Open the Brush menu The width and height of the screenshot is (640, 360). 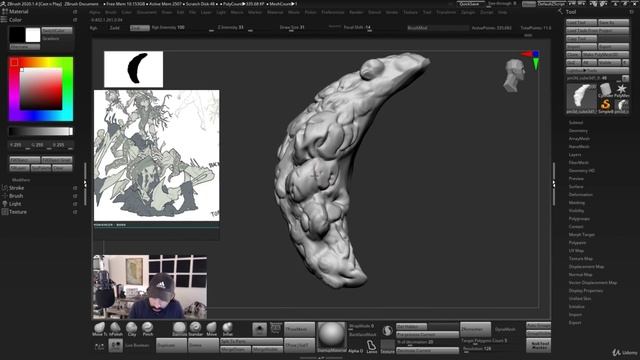(110, 12)
